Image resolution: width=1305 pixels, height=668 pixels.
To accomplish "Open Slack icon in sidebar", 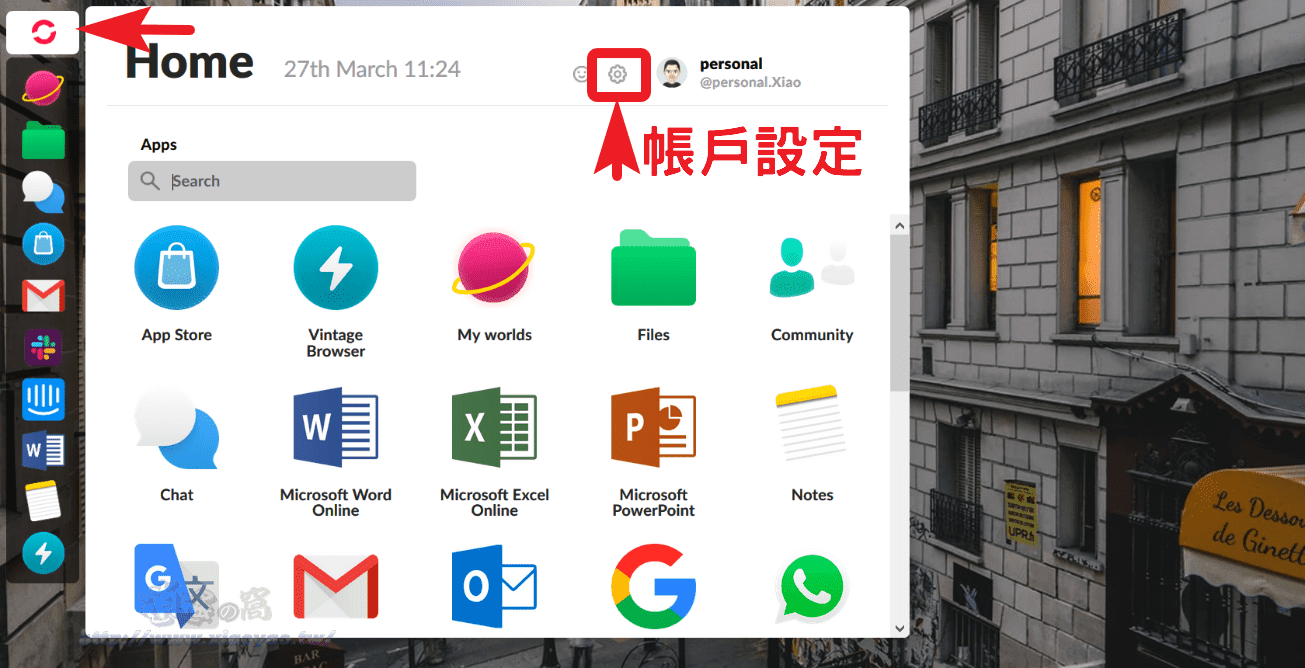I will [x=43, y=347].
